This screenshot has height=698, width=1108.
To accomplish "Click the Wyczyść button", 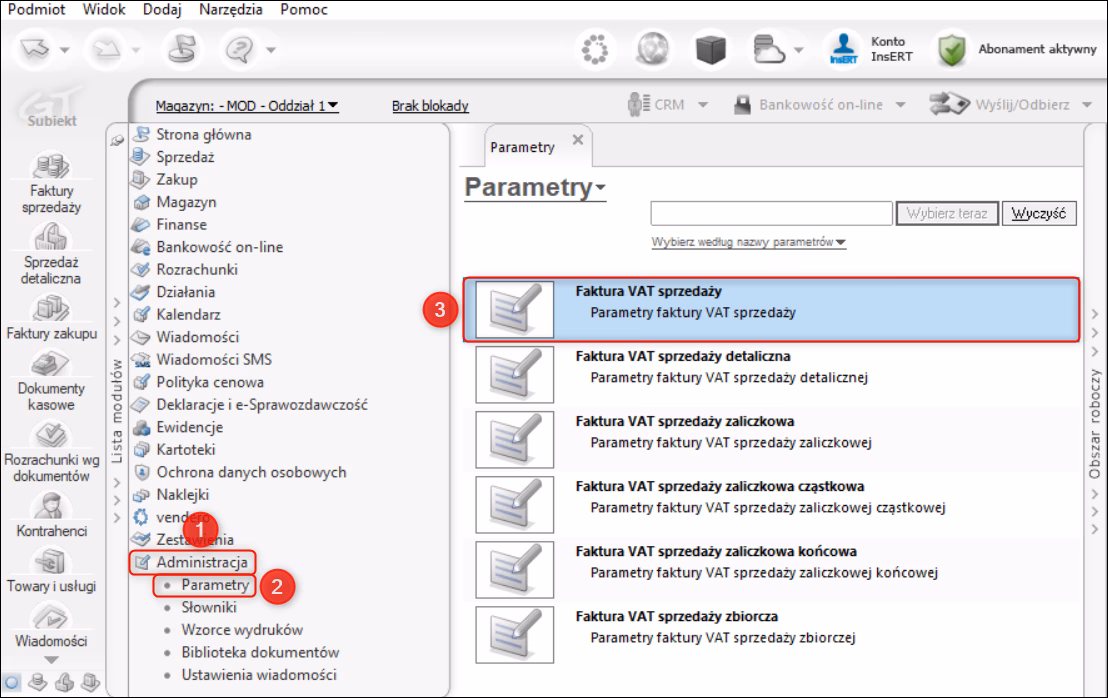I will point(1039,213).
